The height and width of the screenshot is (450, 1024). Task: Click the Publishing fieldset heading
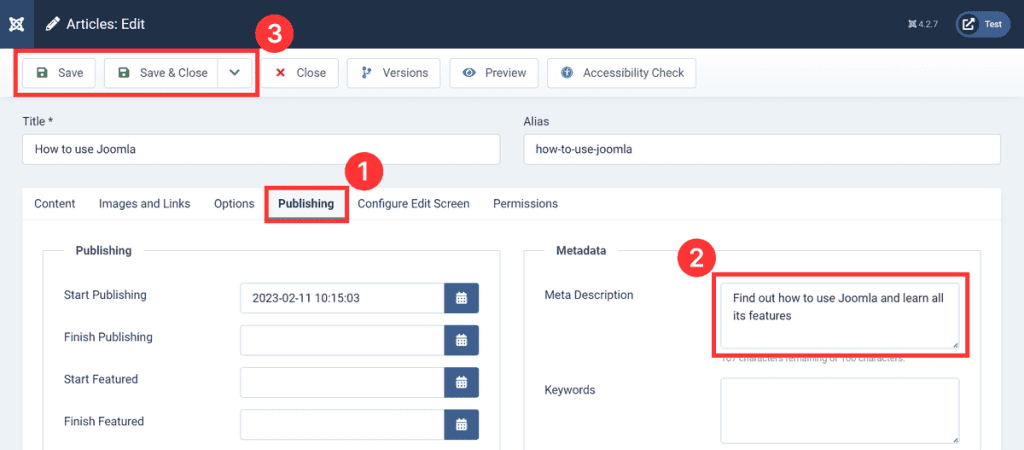104,250
